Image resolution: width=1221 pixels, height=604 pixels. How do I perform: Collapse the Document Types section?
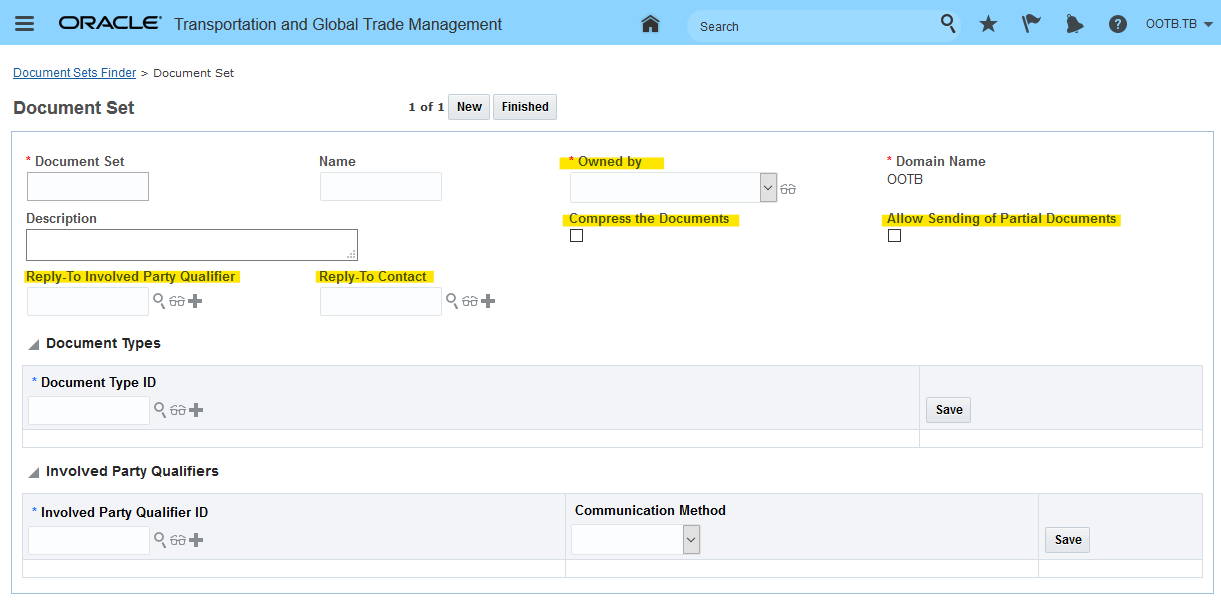(x=34, y=345)
